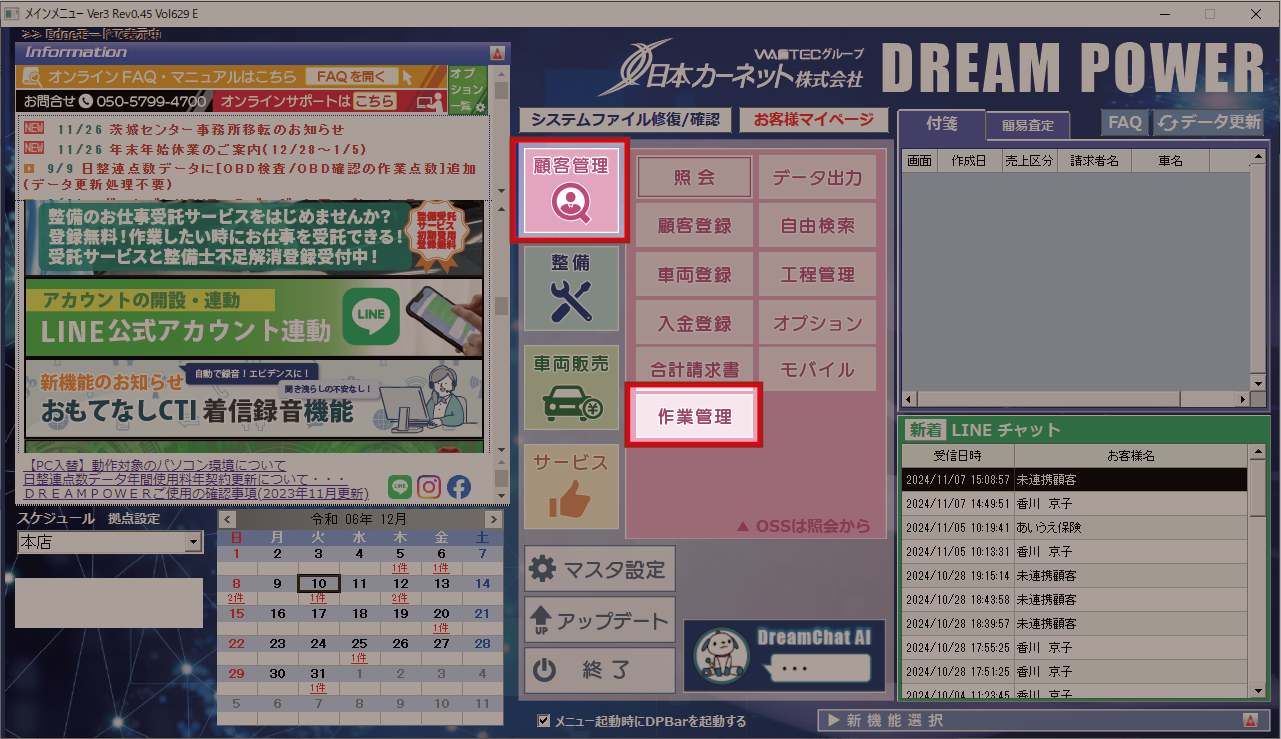Click the red icon at Information header corner
1281x739 pixels.
tap(497, 52)
